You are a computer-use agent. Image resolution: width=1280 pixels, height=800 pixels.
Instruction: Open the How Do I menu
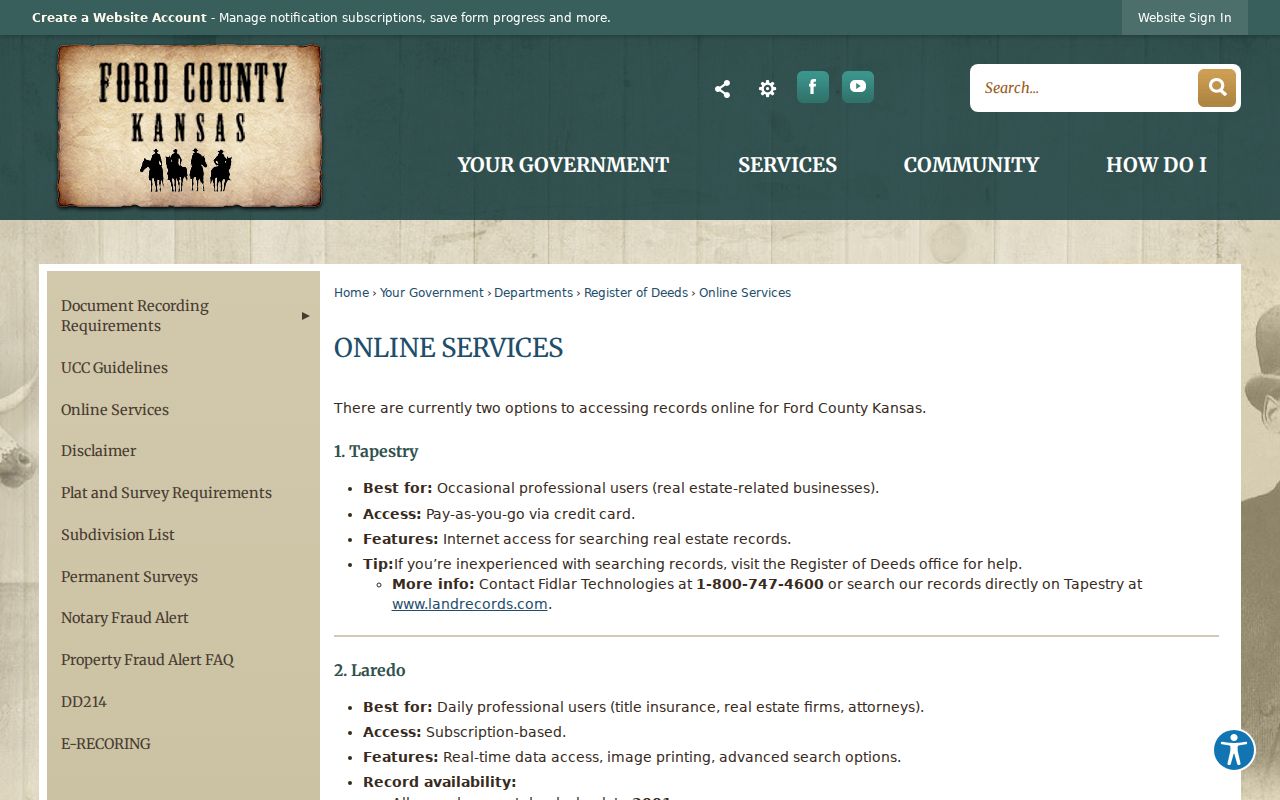[x=1156, y=165]
